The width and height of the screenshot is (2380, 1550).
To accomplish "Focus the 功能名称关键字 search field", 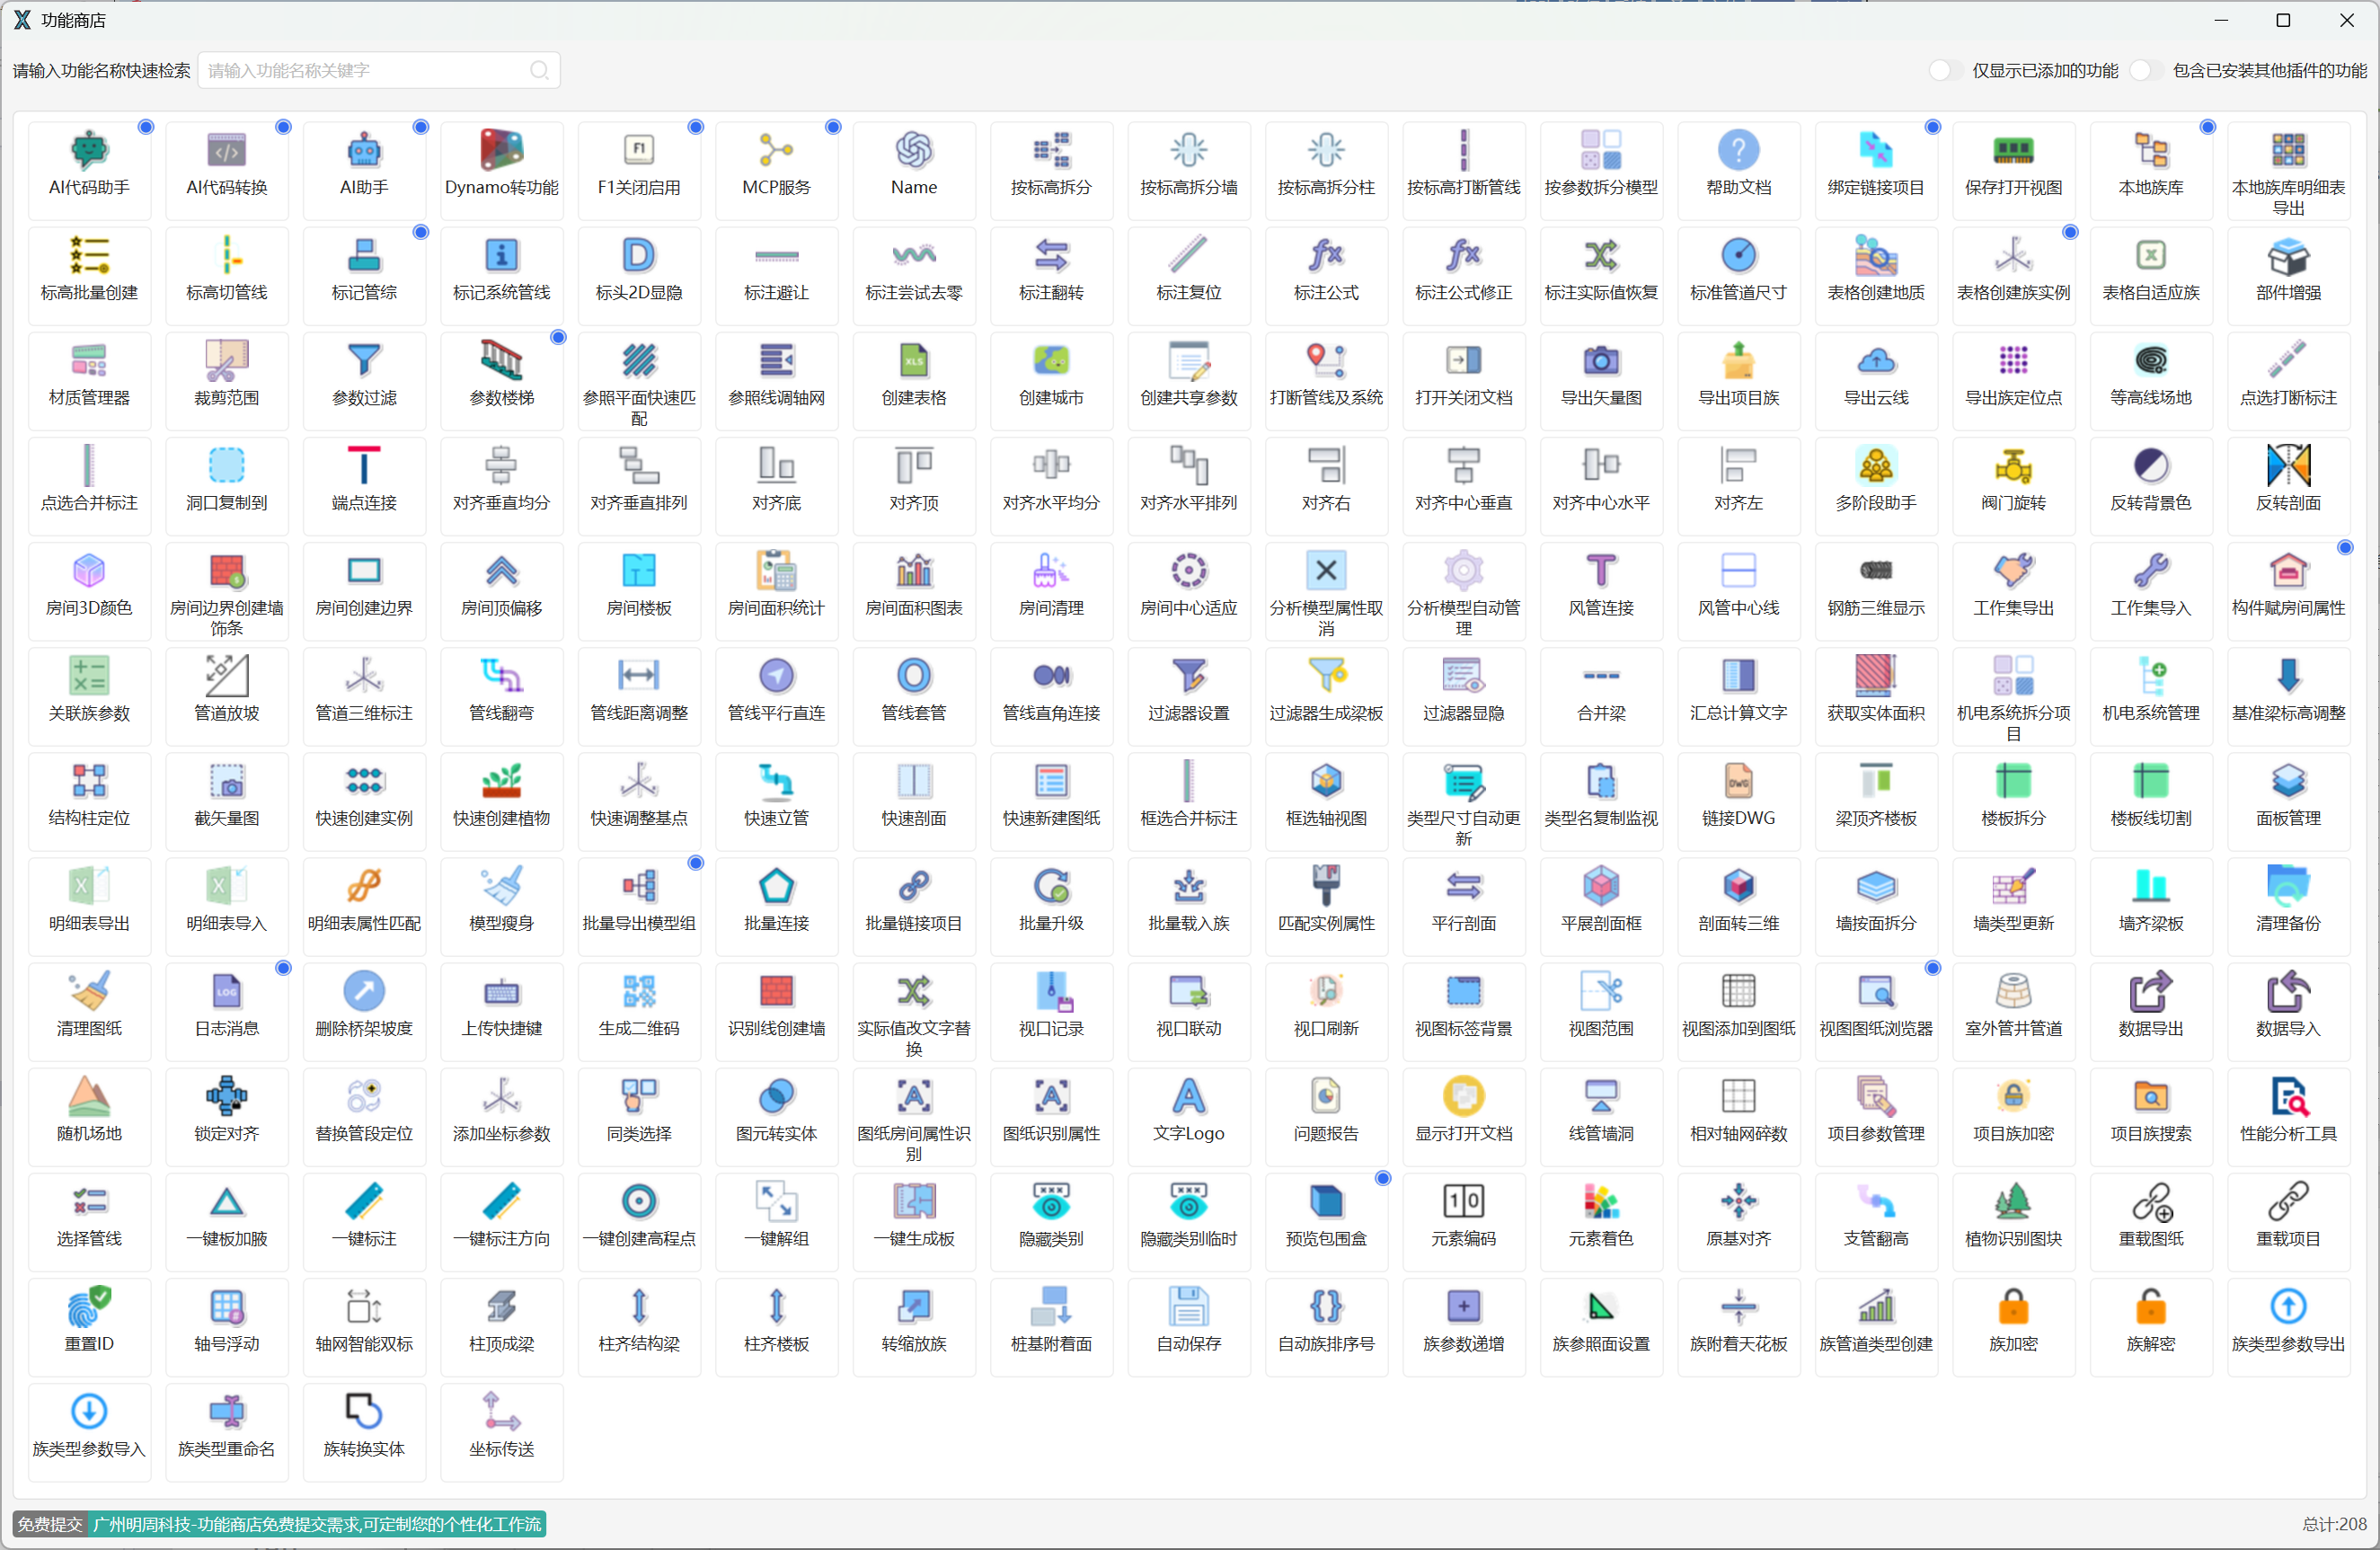I will point(379,70).
